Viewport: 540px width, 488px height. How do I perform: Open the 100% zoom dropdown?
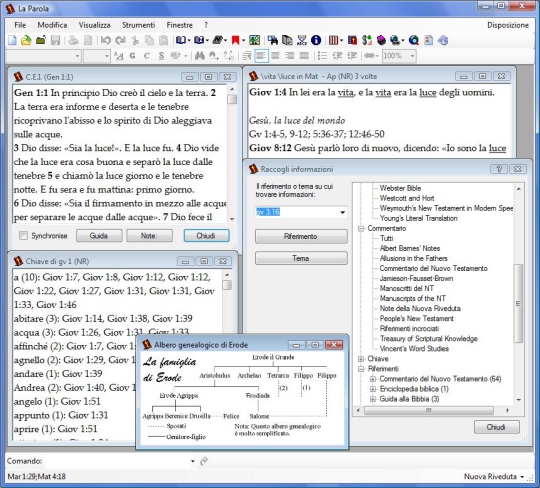tap(412, 56)
